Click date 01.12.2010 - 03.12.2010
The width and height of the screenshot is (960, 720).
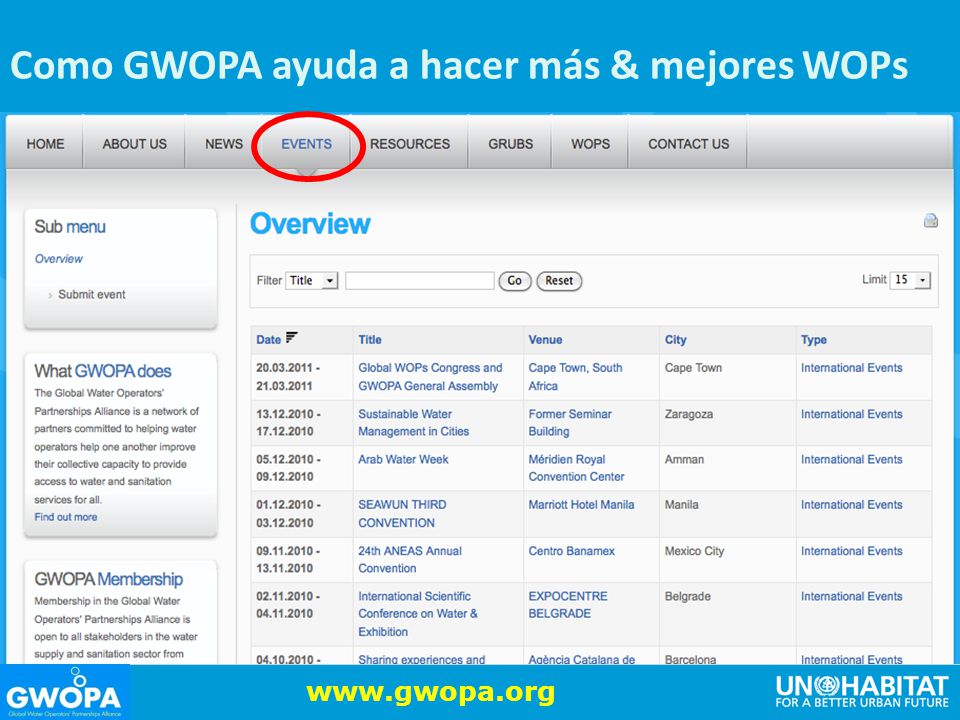click(x=288, y=514)
